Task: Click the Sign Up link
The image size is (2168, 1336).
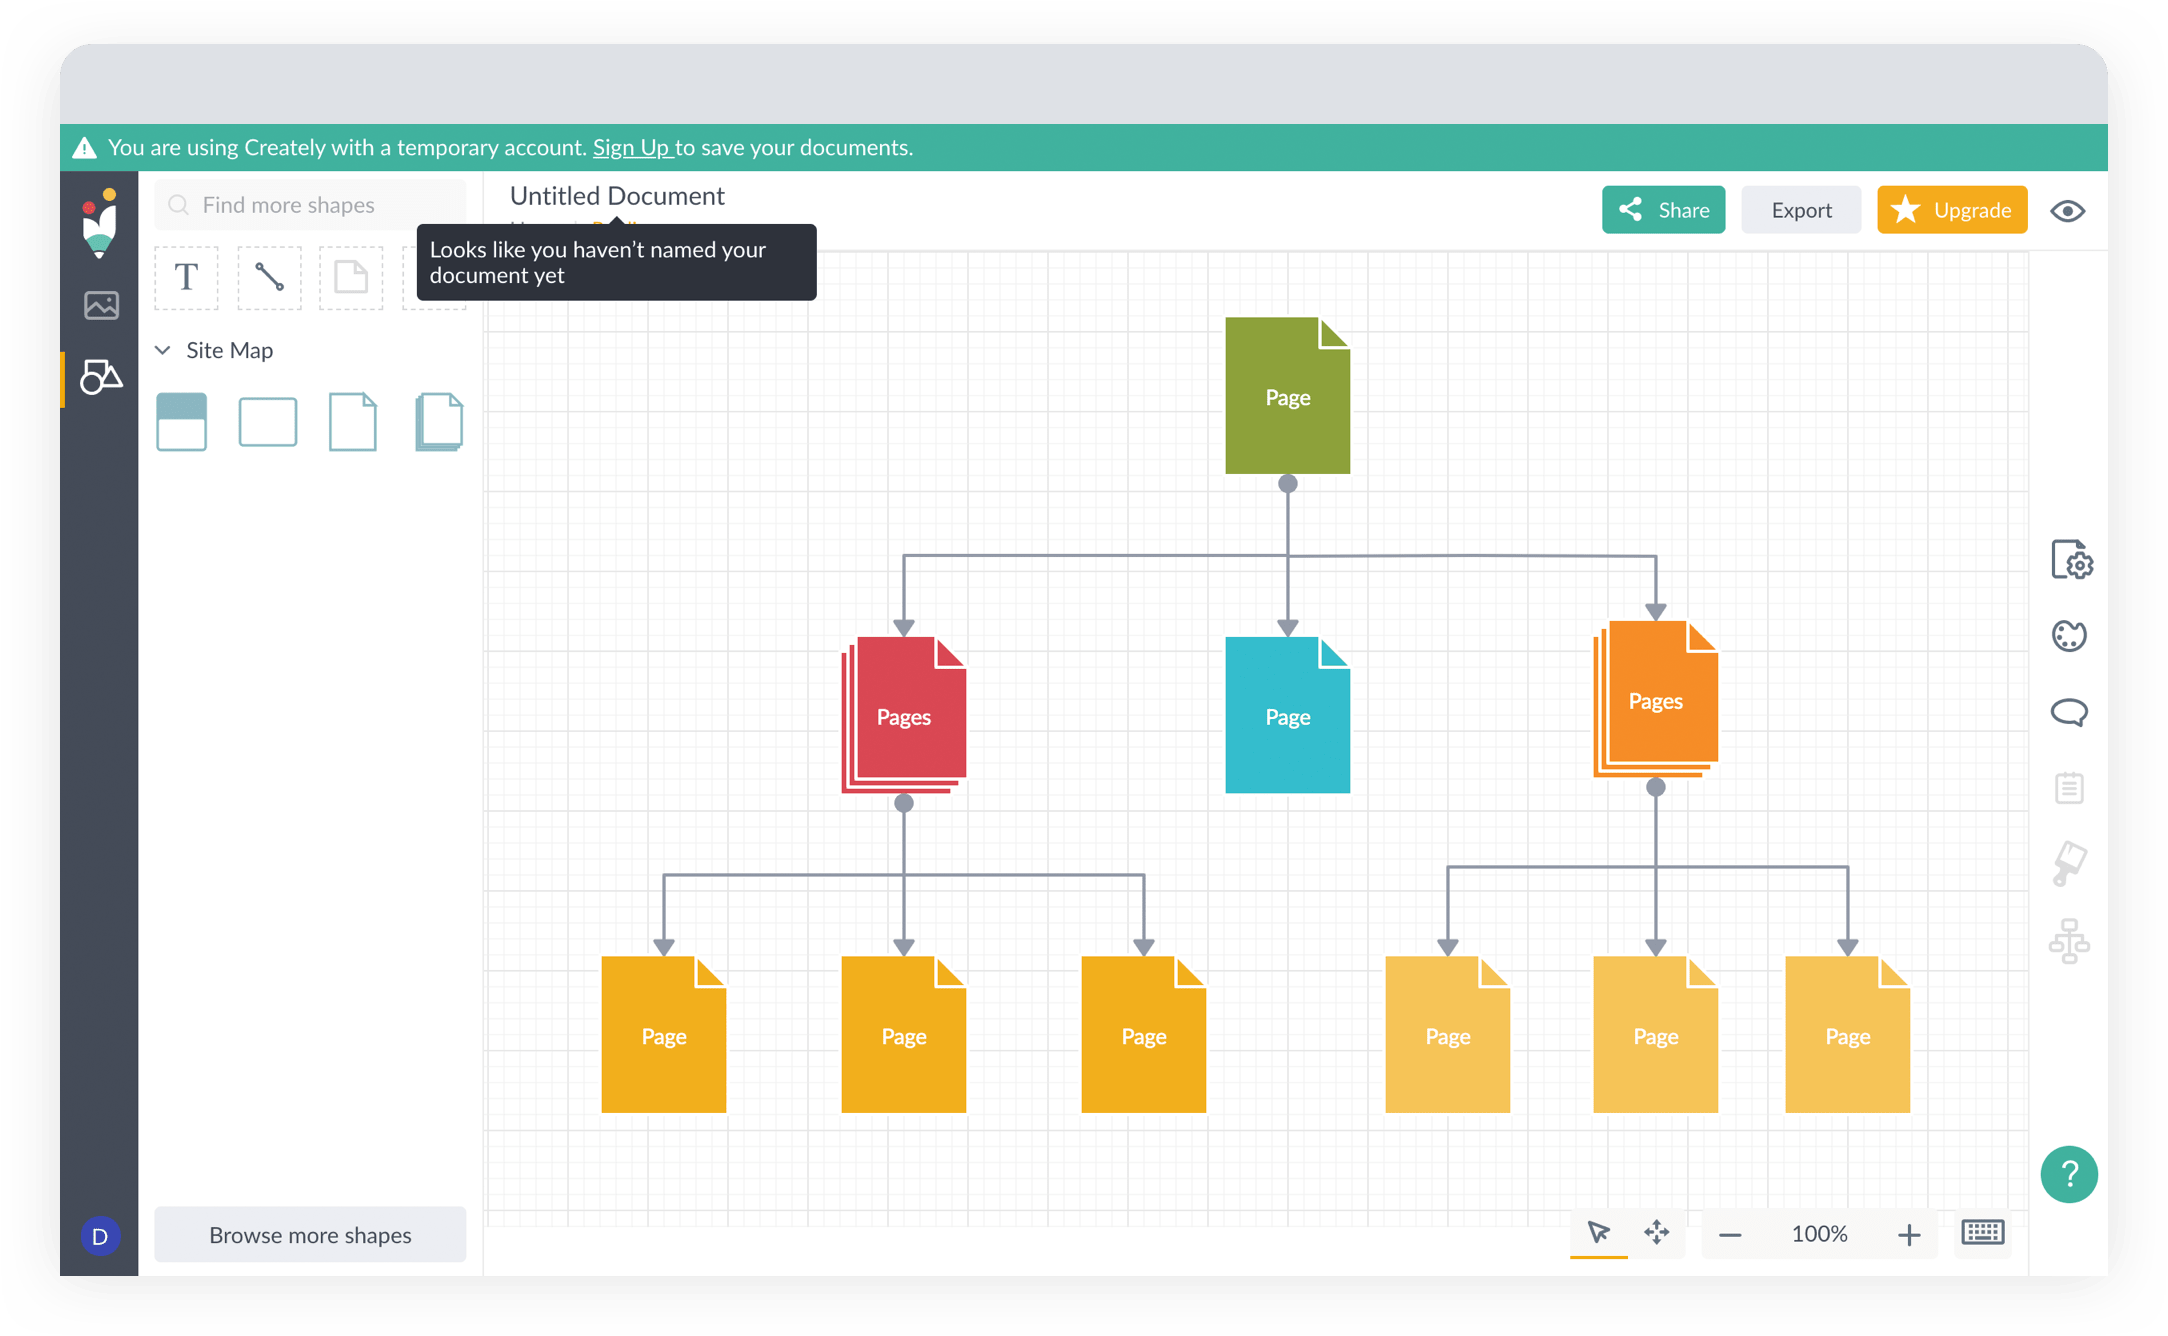Action: (631, 148)
